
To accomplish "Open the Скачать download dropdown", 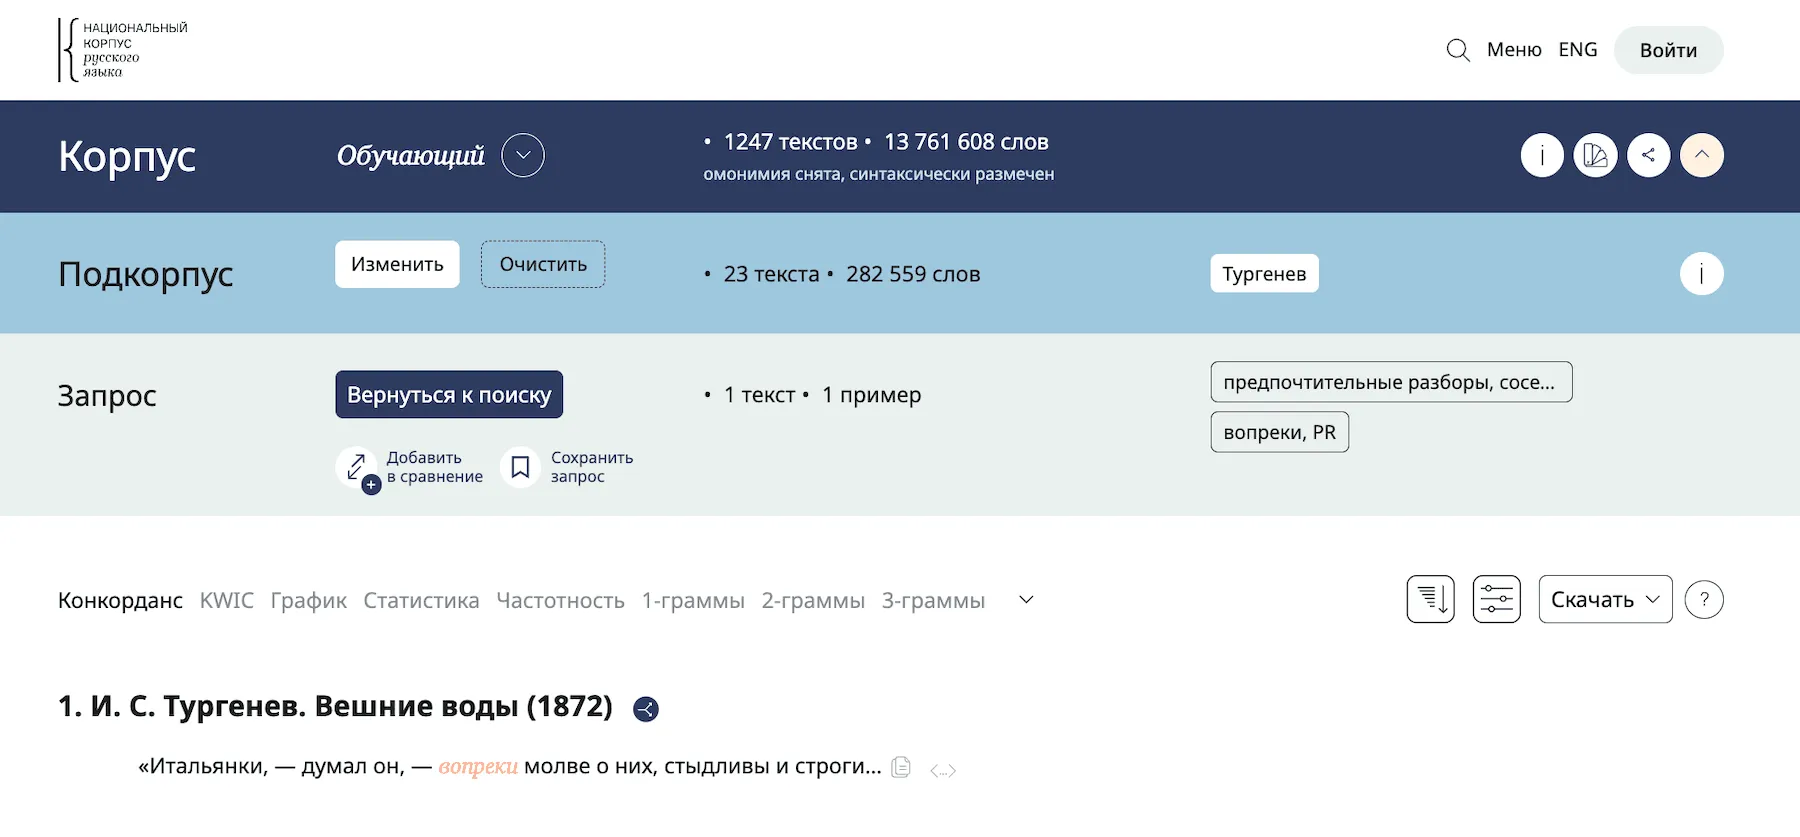I will click(1605, 599).
